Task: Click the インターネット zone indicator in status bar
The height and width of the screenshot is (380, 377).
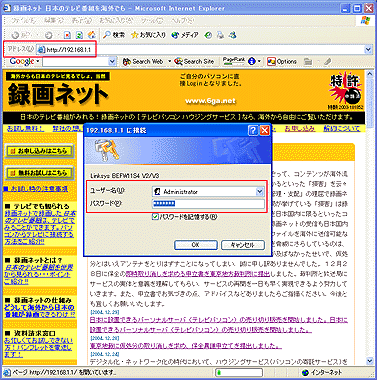Action: pyautogui.click(x=322, y=372)
